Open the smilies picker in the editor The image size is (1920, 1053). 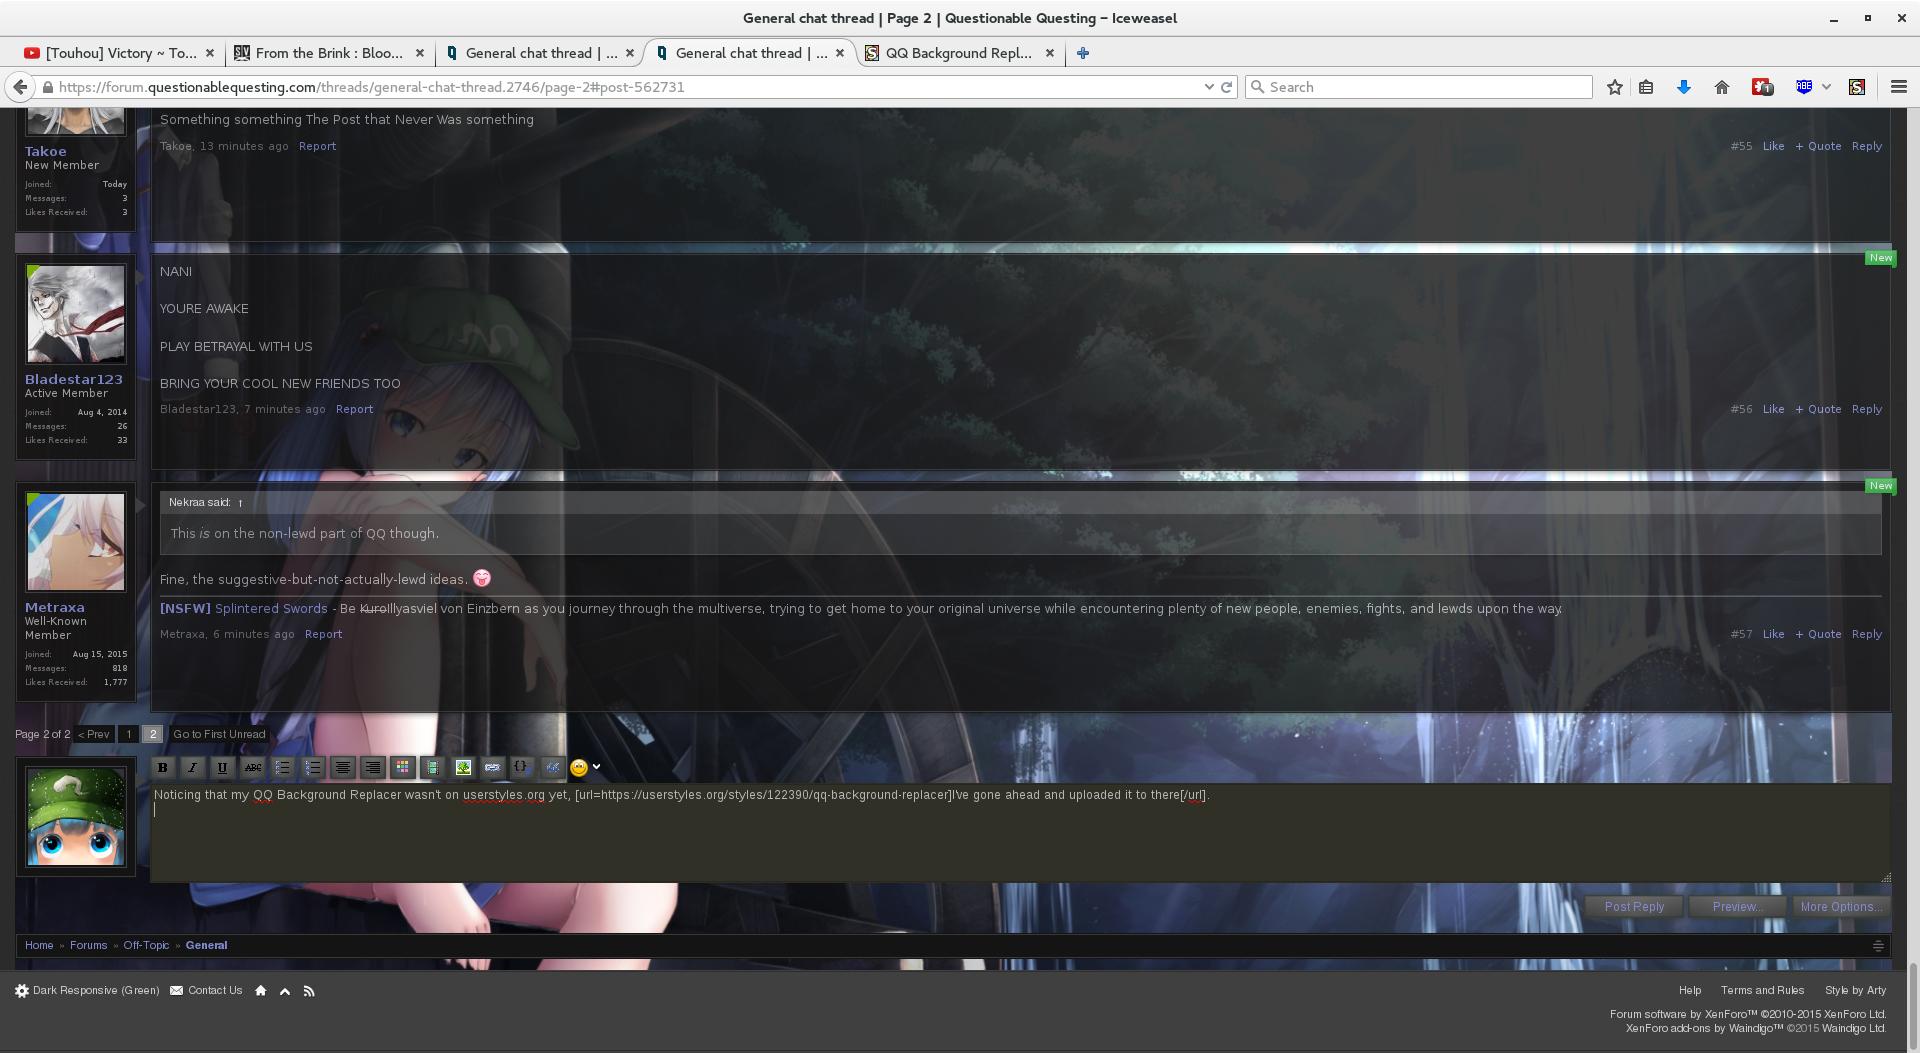point(579,767)
